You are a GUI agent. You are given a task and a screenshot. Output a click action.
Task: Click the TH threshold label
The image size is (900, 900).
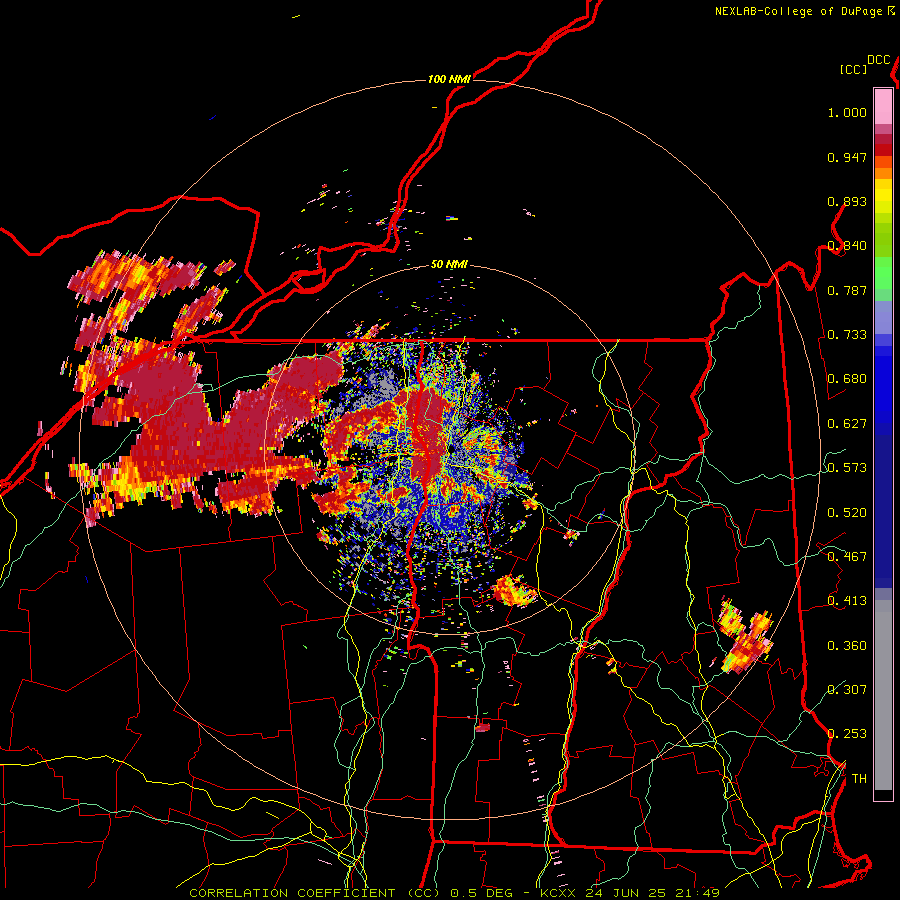[x=859, y=779]
